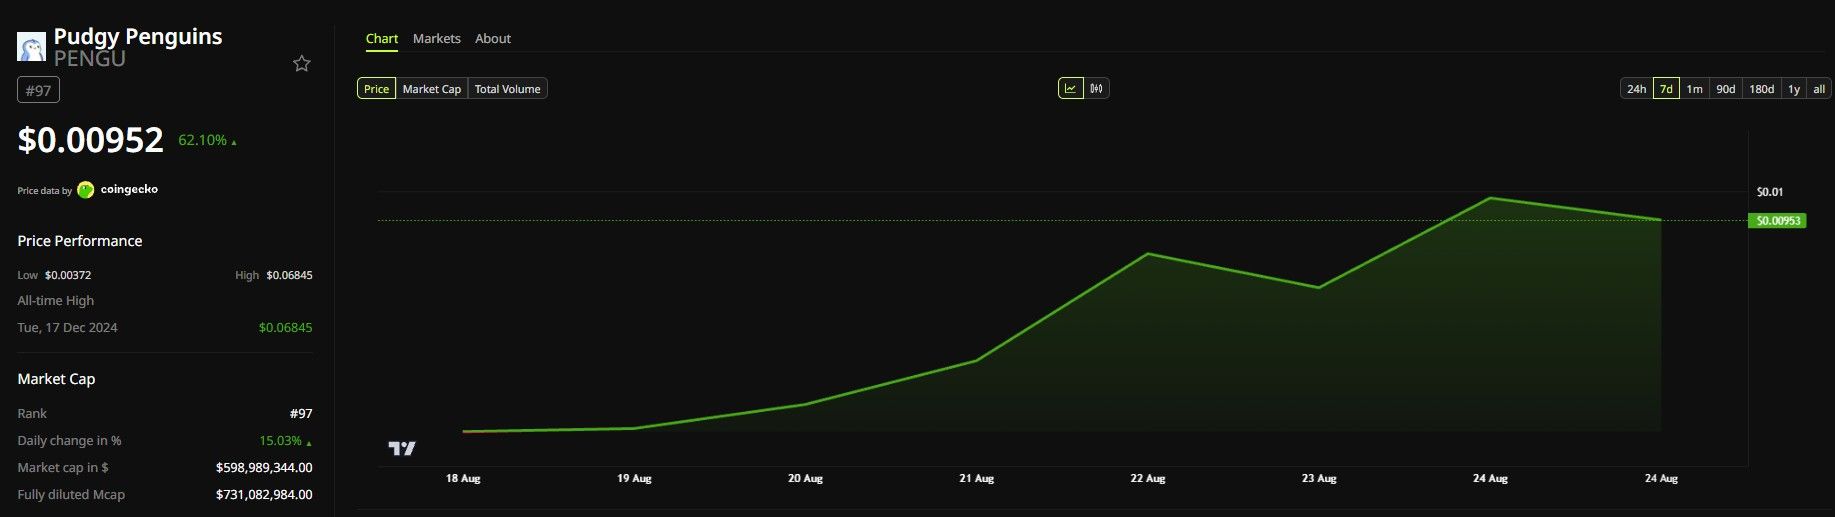Select the Market Cap chart mode
Screen dimensions: 1835x517
pyautogui.click(x=432, y=89)
